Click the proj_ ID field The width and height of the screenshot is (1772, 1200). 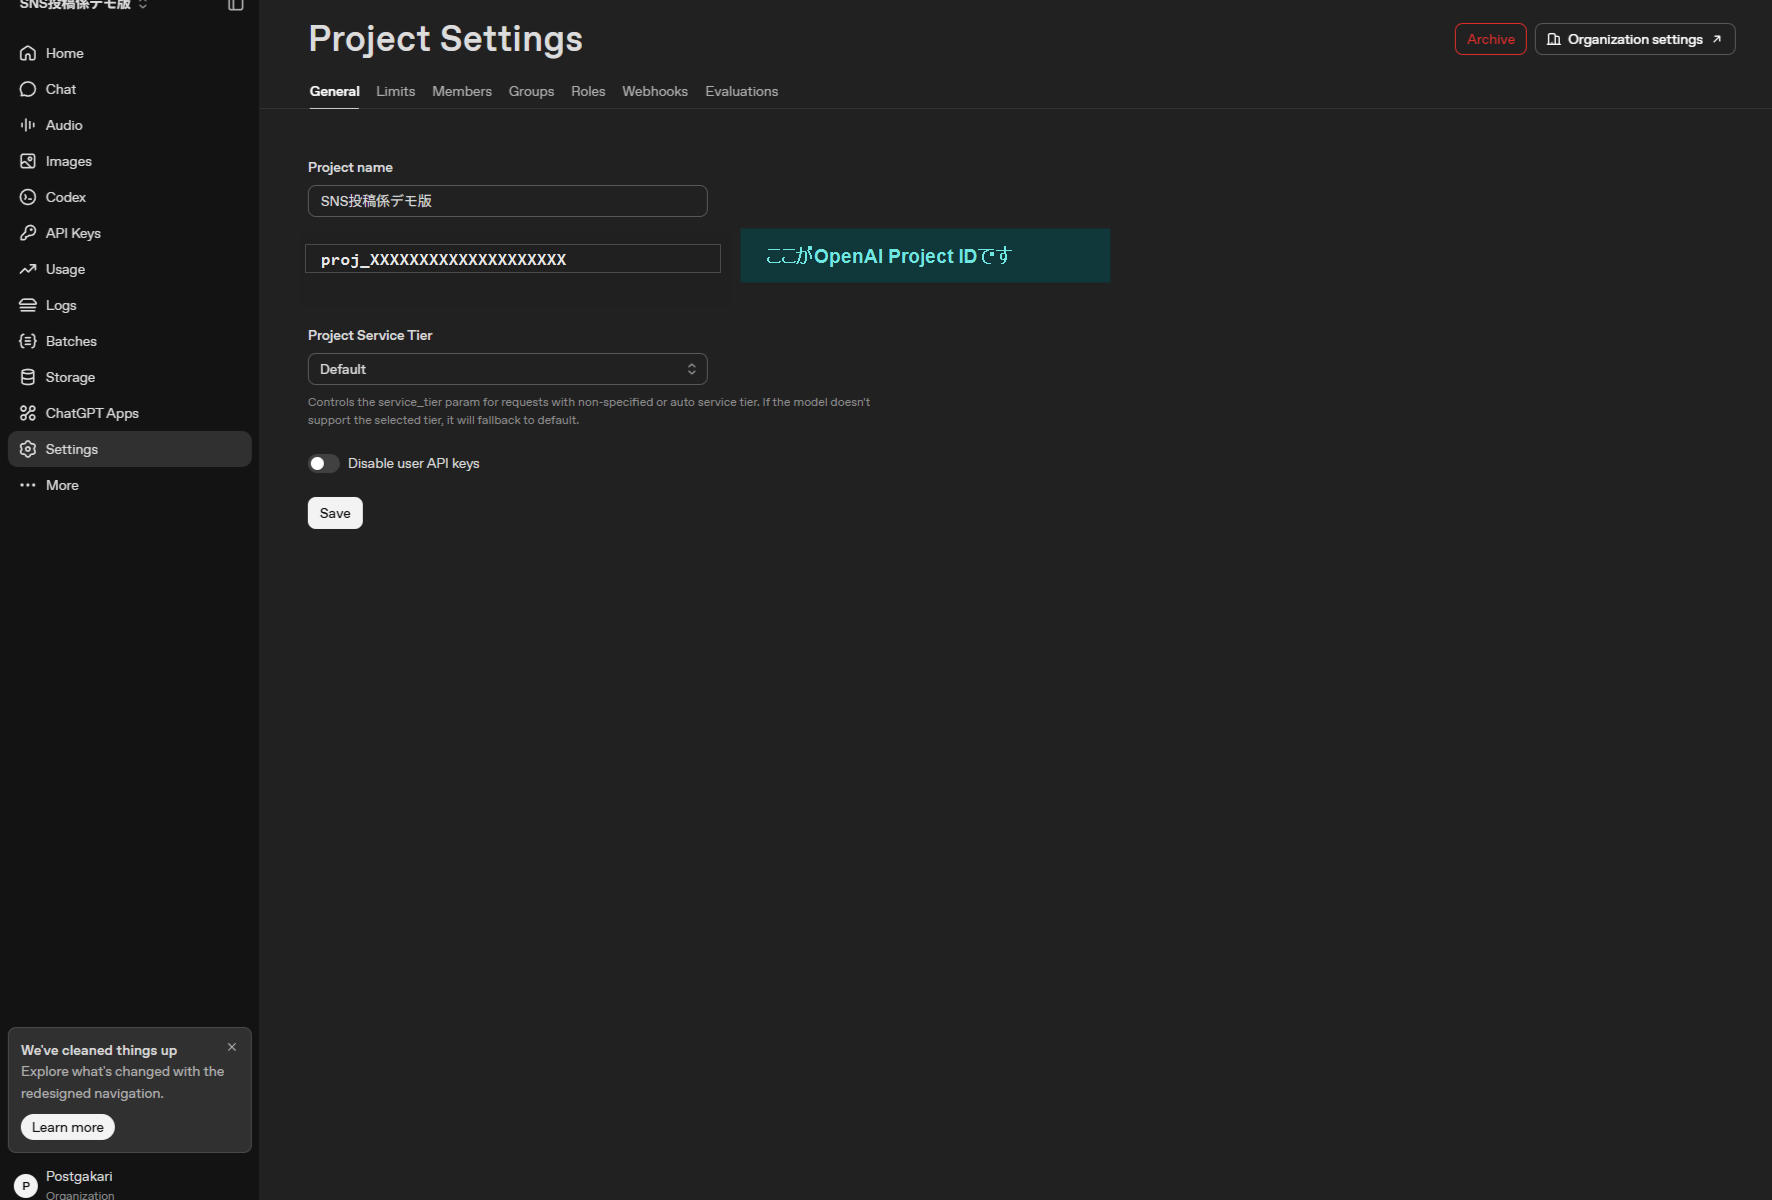click(513, 259)
